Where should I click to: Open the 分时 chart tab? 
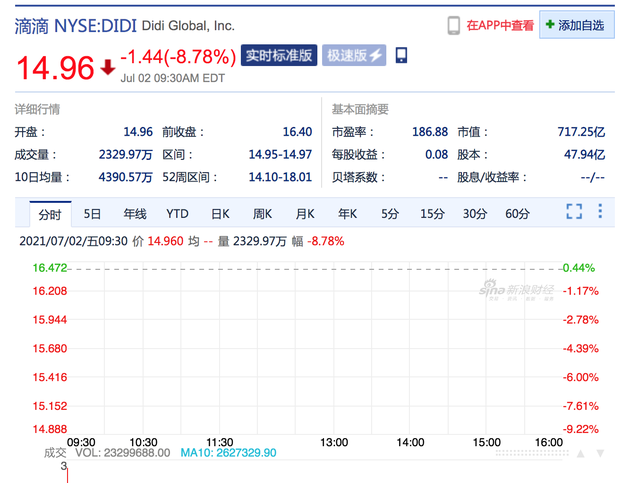pos(50,214)
